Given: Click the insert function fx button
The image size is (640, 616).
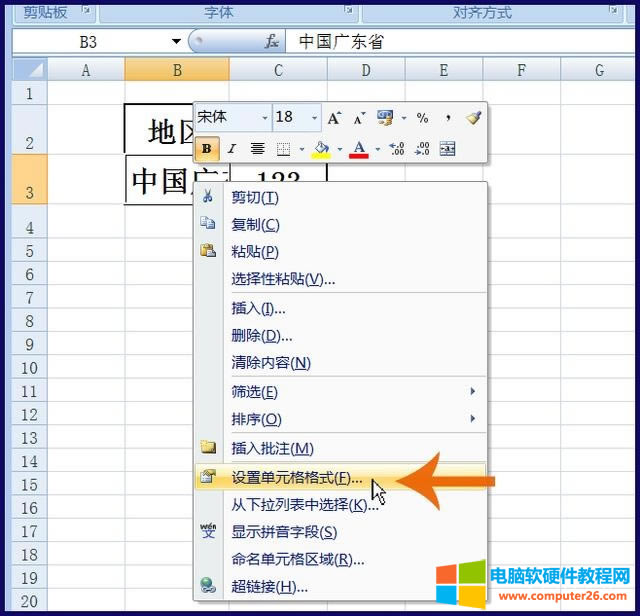Looking at the screenshot, I should click(271, 42).
